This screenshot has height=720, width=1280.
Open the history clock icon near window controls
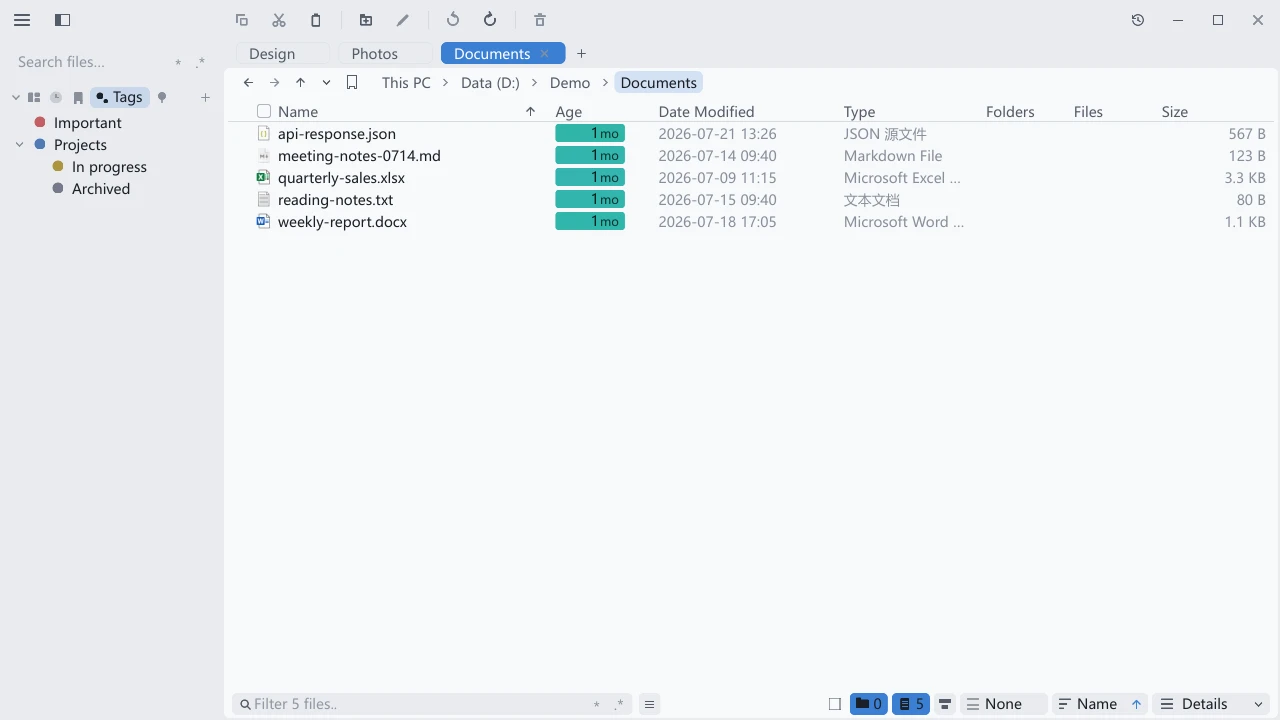1138,20
